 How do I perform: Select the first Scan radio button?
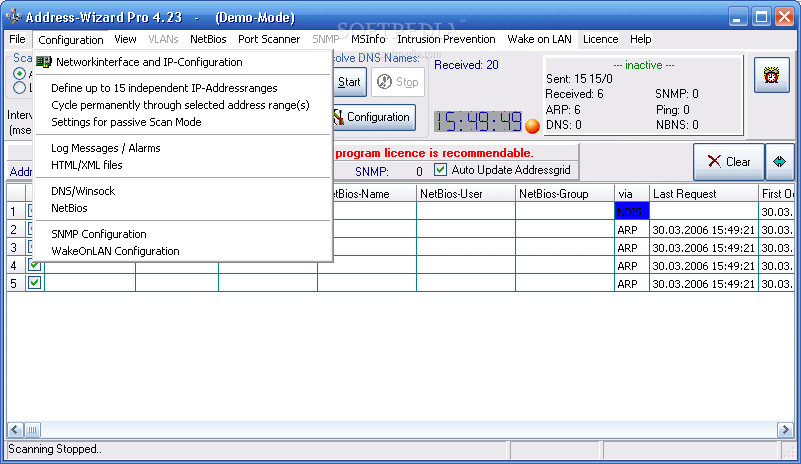pyautogui.click(x=19, y=74)
